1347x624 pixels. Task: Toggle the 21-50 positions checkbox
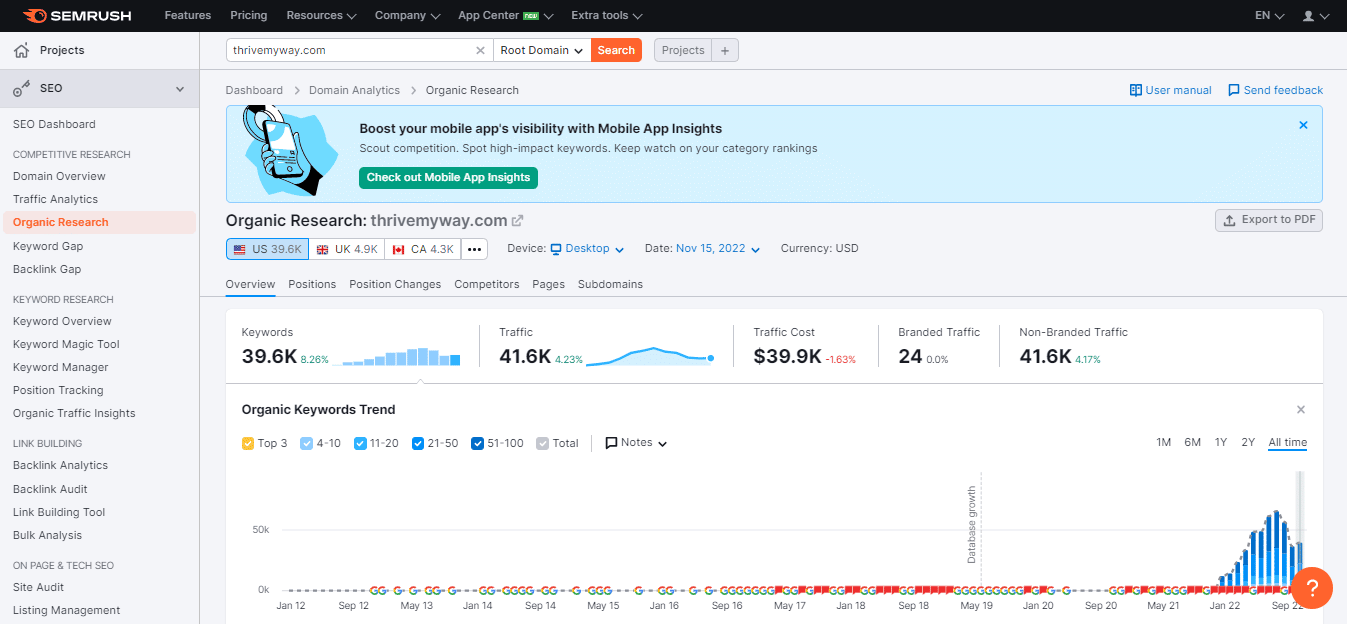(x=418, y=443)
